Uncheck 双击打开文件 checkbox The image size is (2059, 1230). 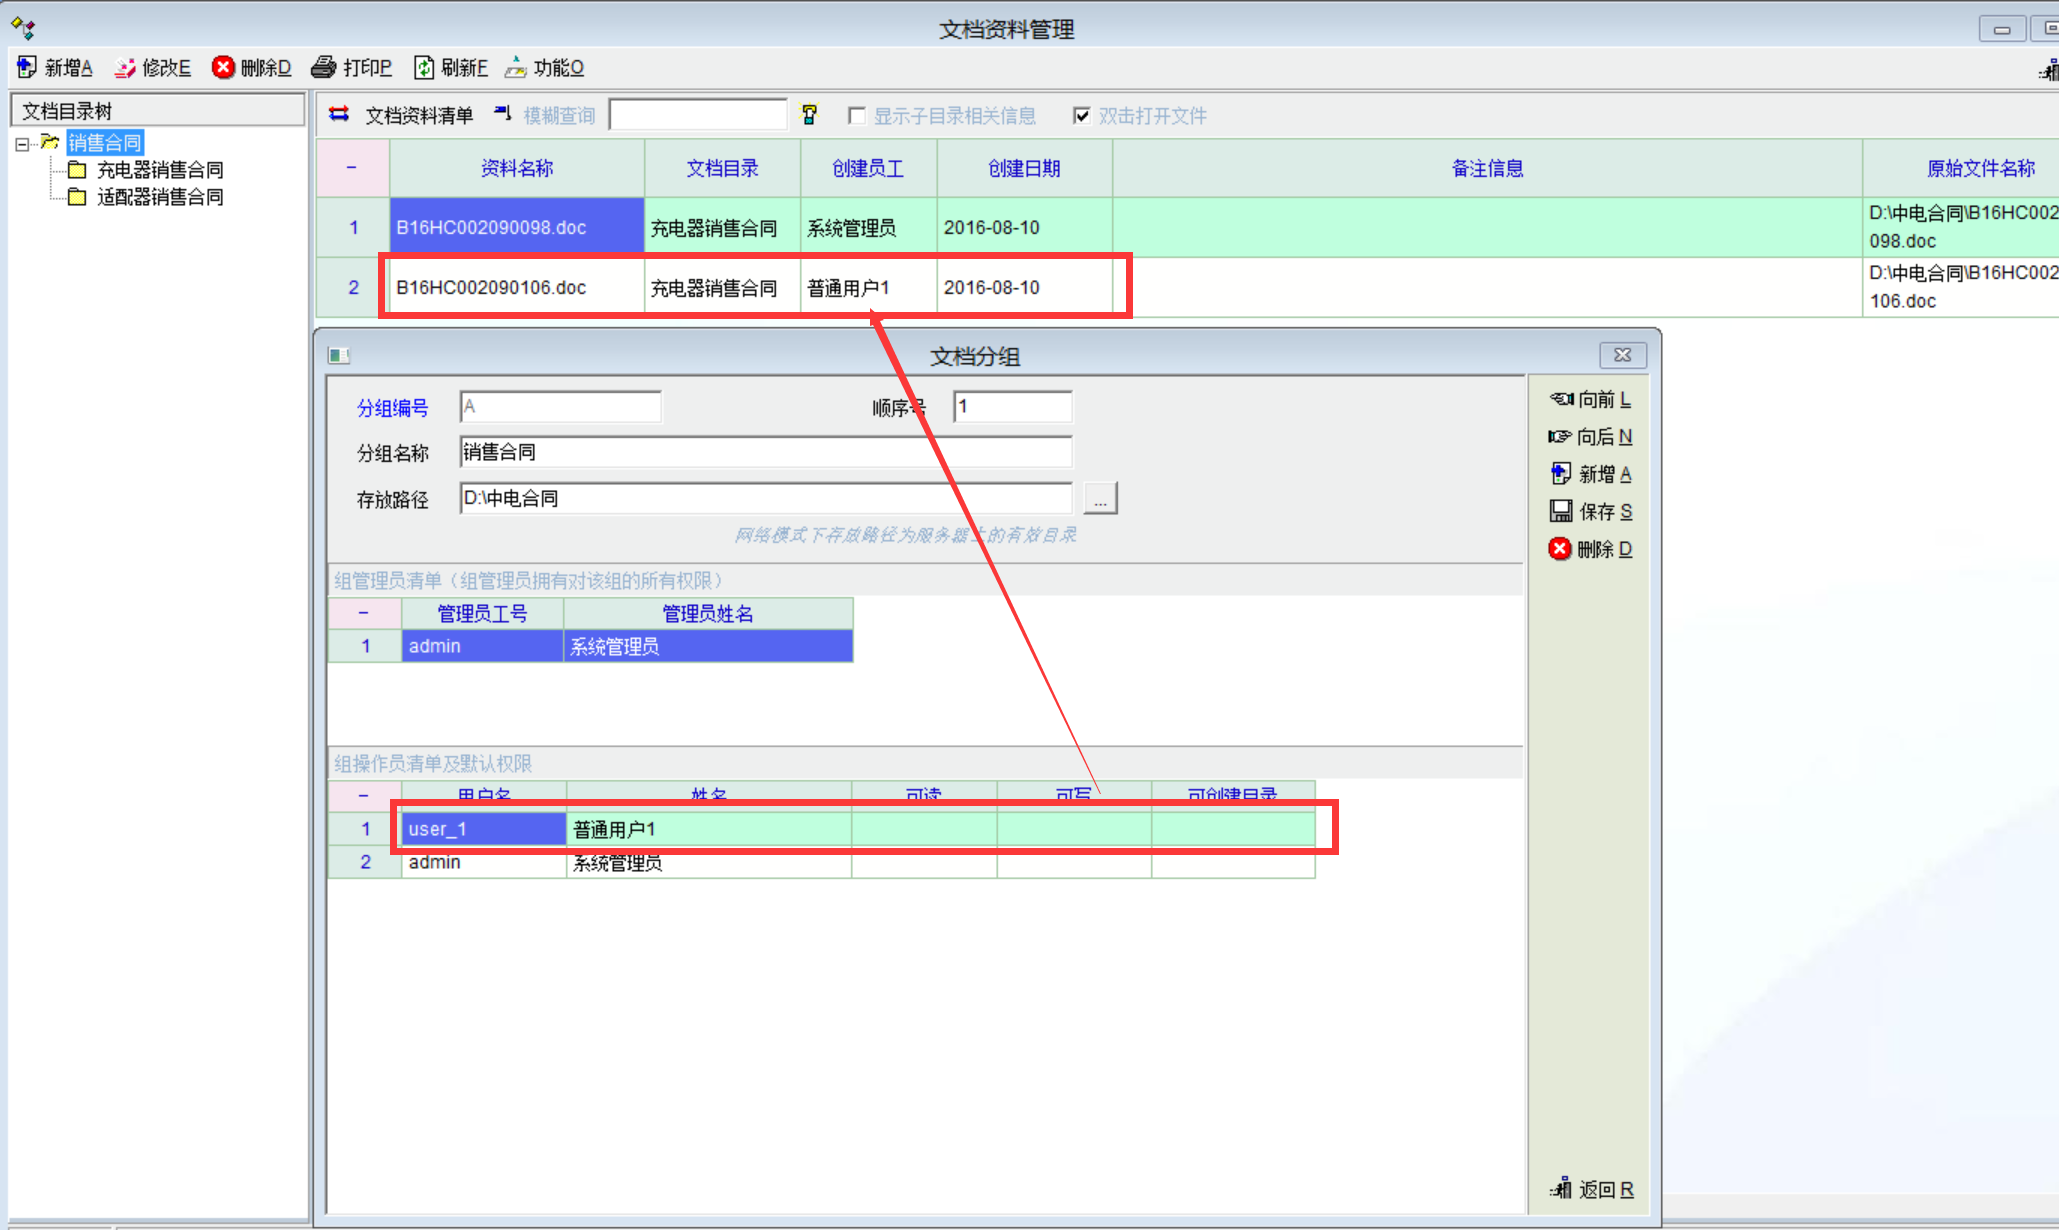click(x=1081, y=115)
